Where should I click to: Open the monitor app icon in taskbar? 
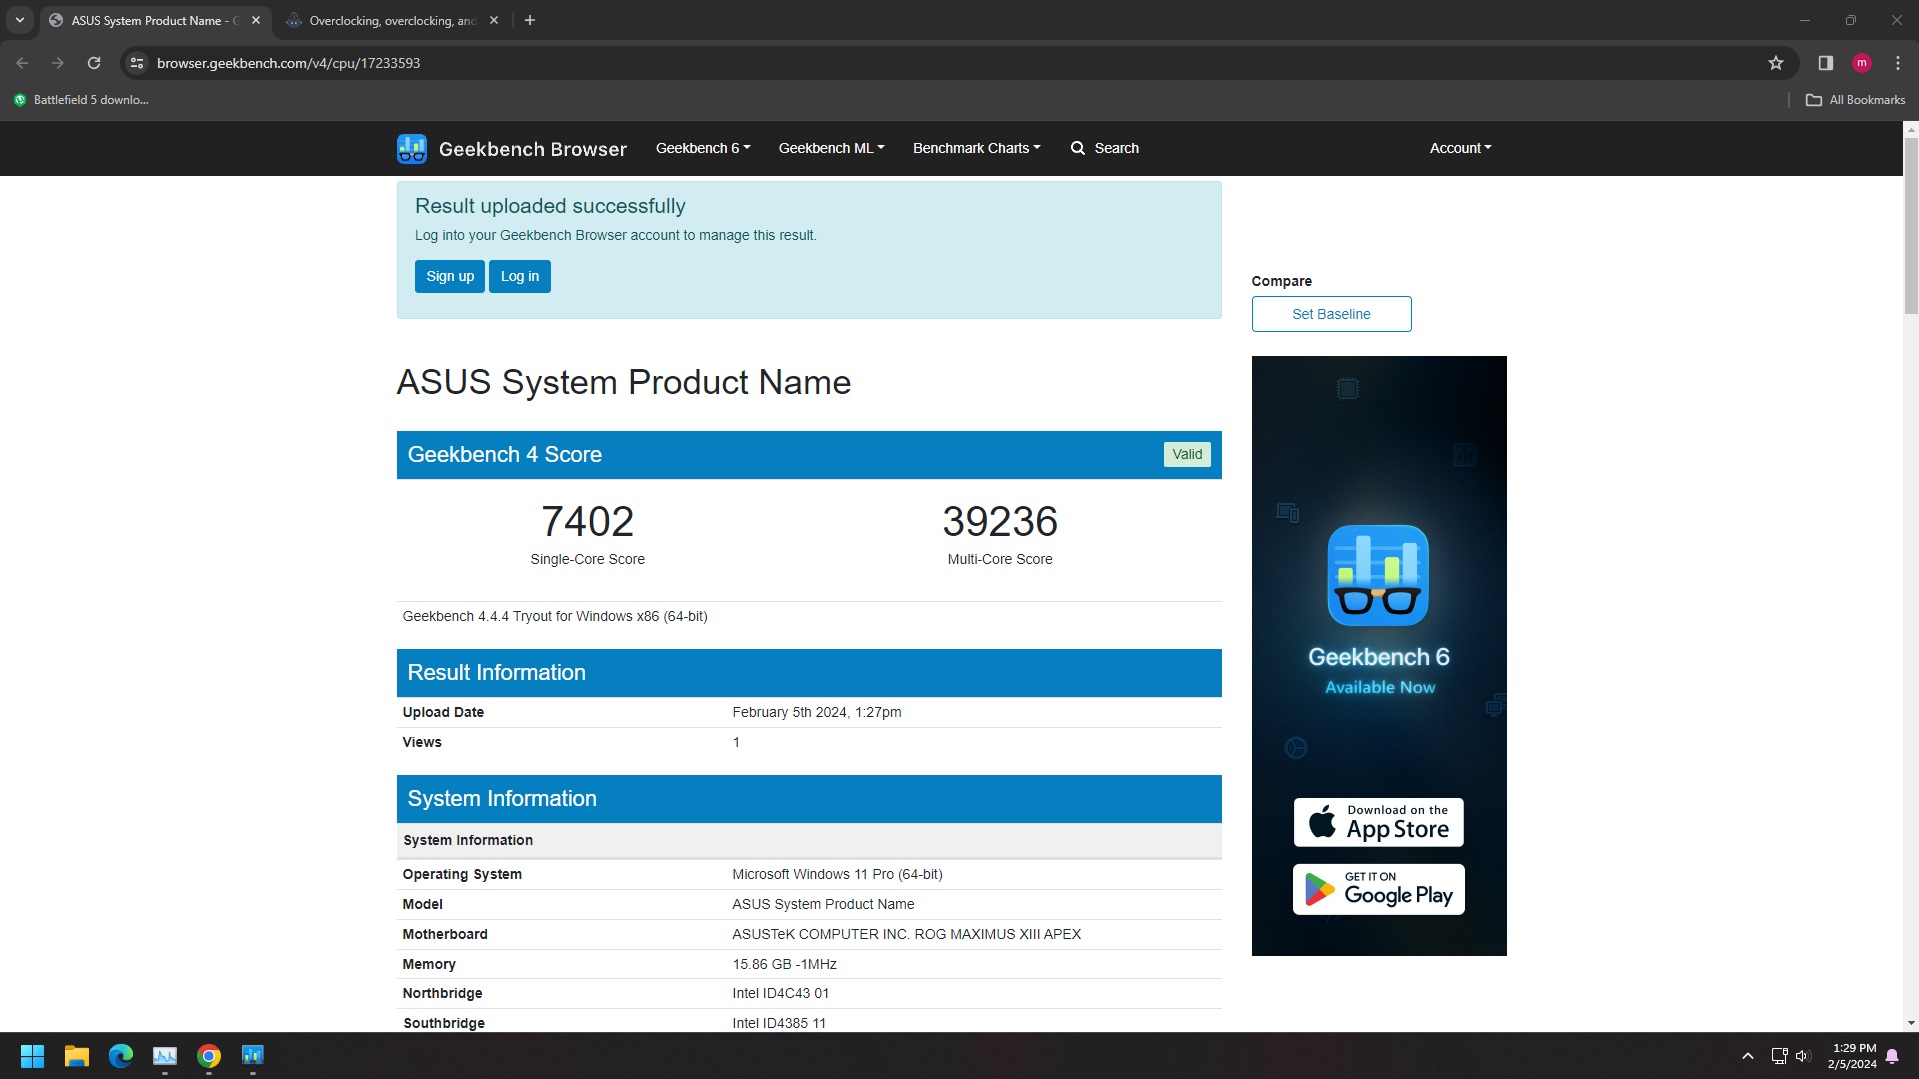point(165,1056)
